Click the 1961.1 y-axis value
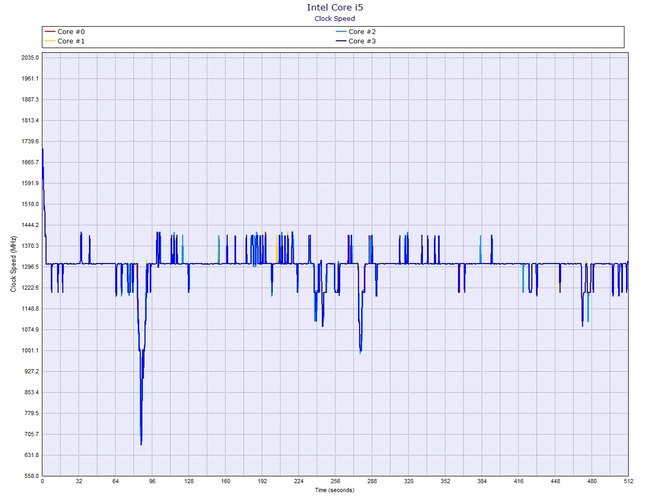This screenshot has width=670, height=502. (30, 79)
